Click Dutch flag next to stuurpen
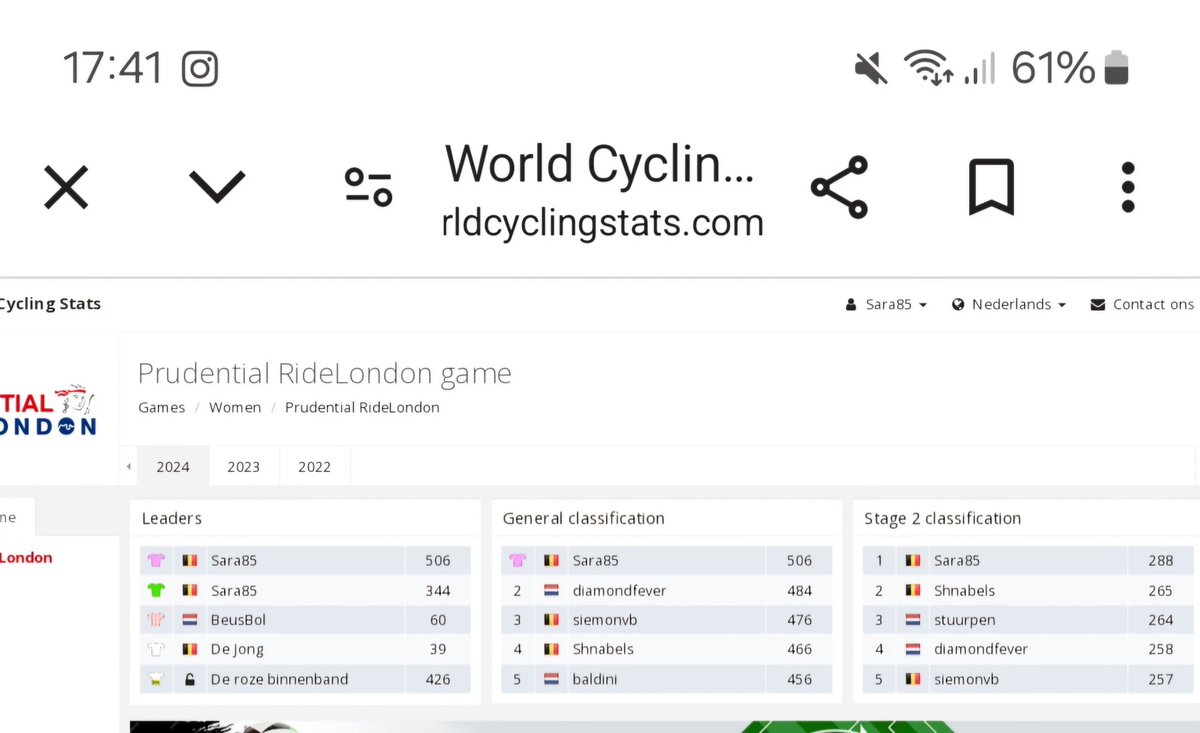1200x733 pixels. [912, 620]
